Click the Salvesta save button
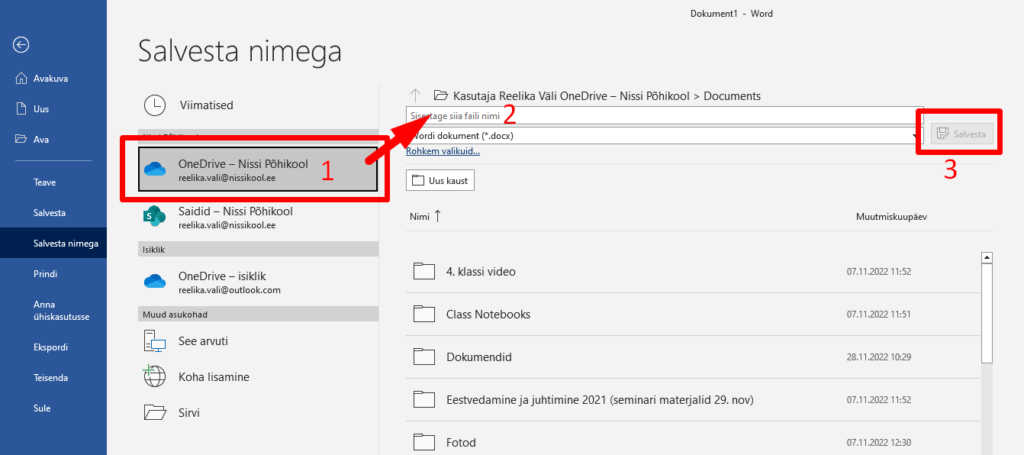Screen dimensions: 1024x455 click(963, 134)
